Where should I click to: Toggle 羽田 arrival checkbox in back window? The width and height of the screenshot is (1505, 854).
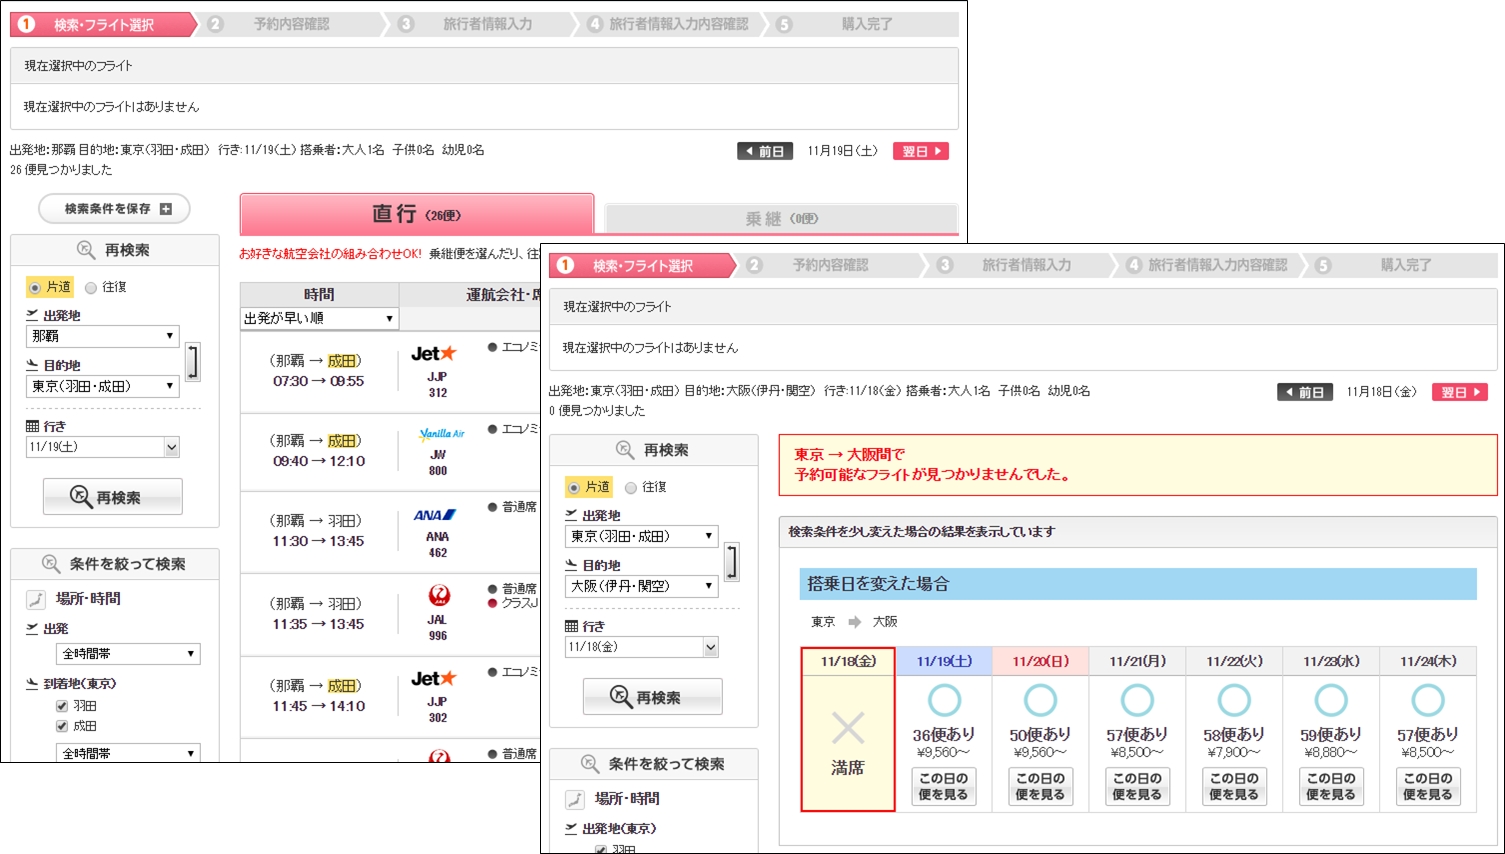62,706
